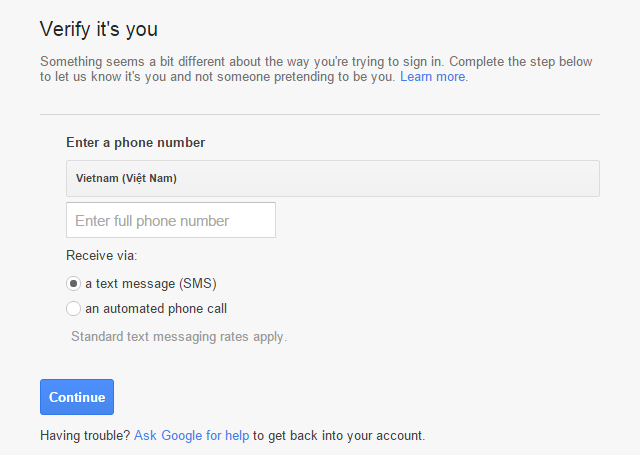Click the 'Enter a phone number' label
The image size is (640, 455).
(x=135, y=143)
